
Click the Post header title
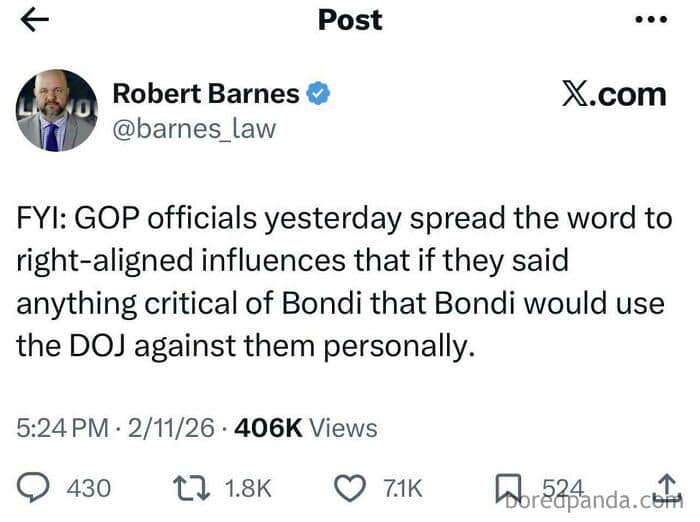coord(350,19)
